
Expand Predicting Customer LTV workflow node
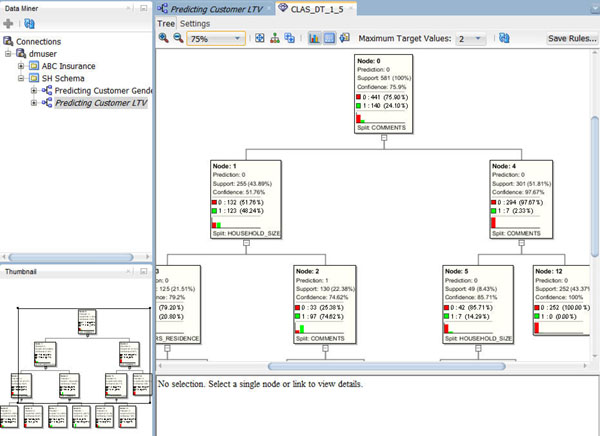click(x=34, y=103)
